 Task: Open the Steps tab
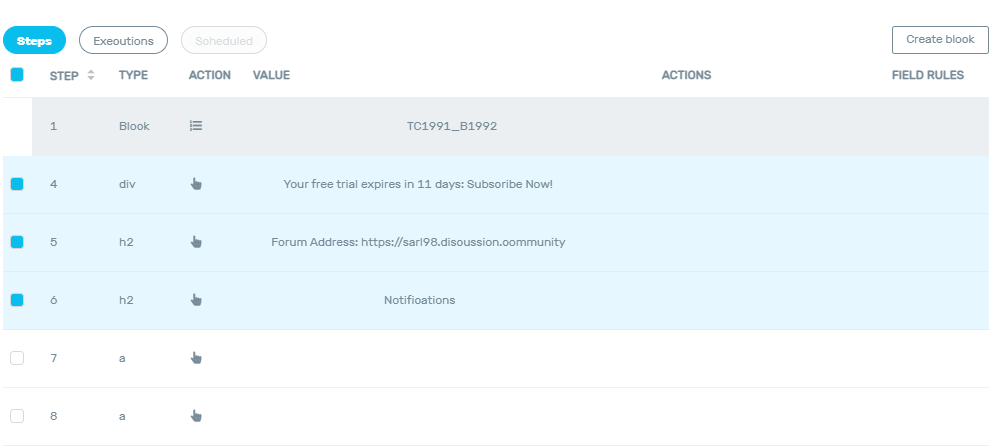[34, 41]
